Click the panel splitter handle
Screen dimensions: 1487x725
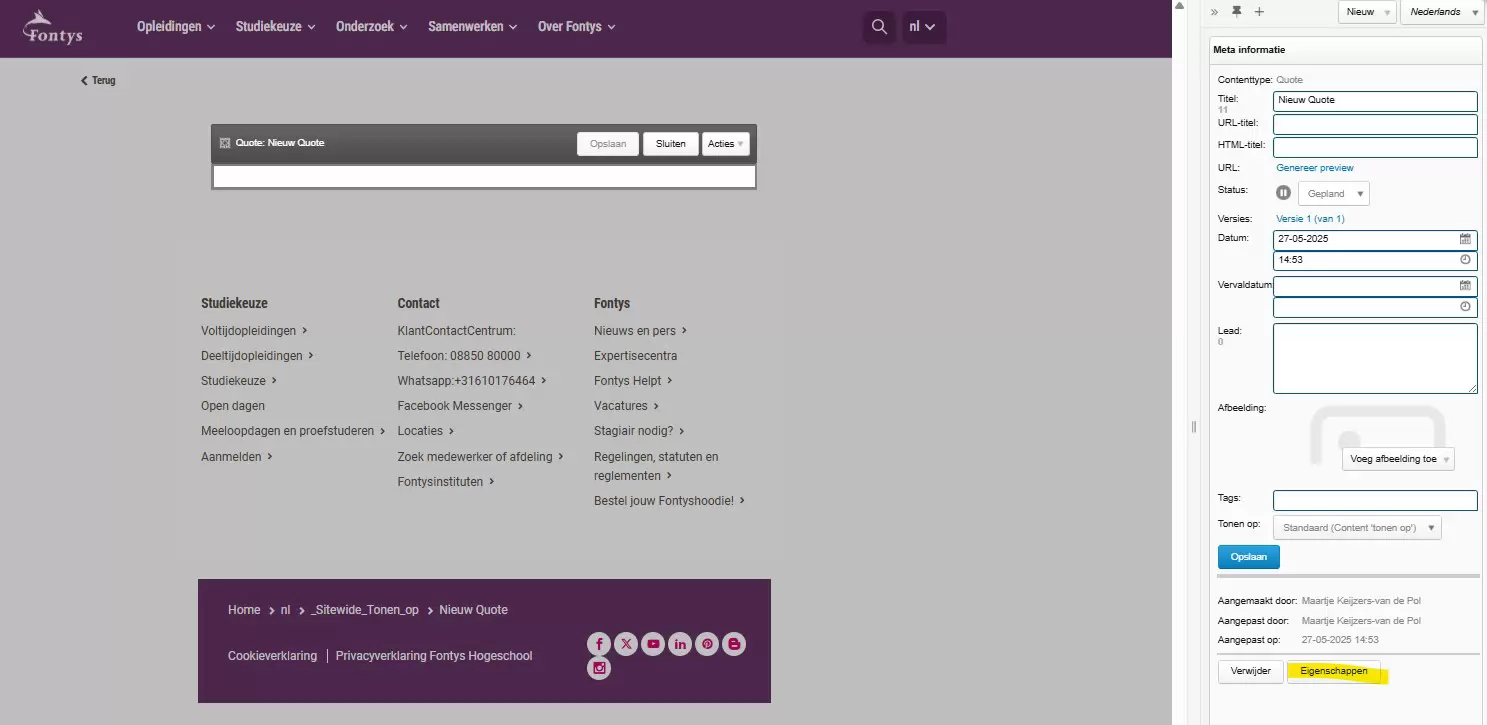[x=1194, y=427]
